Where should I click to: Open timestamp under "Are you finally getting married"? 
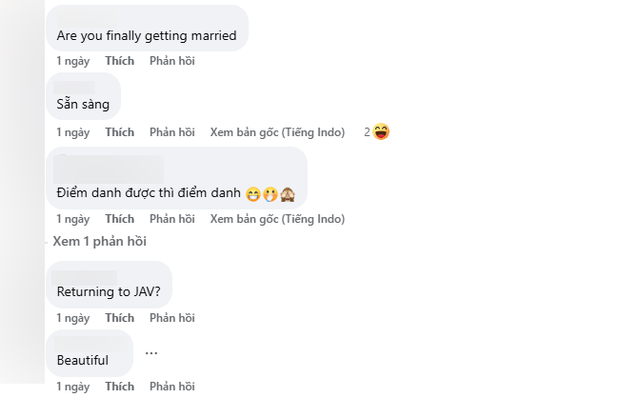(x=73, y=61)
